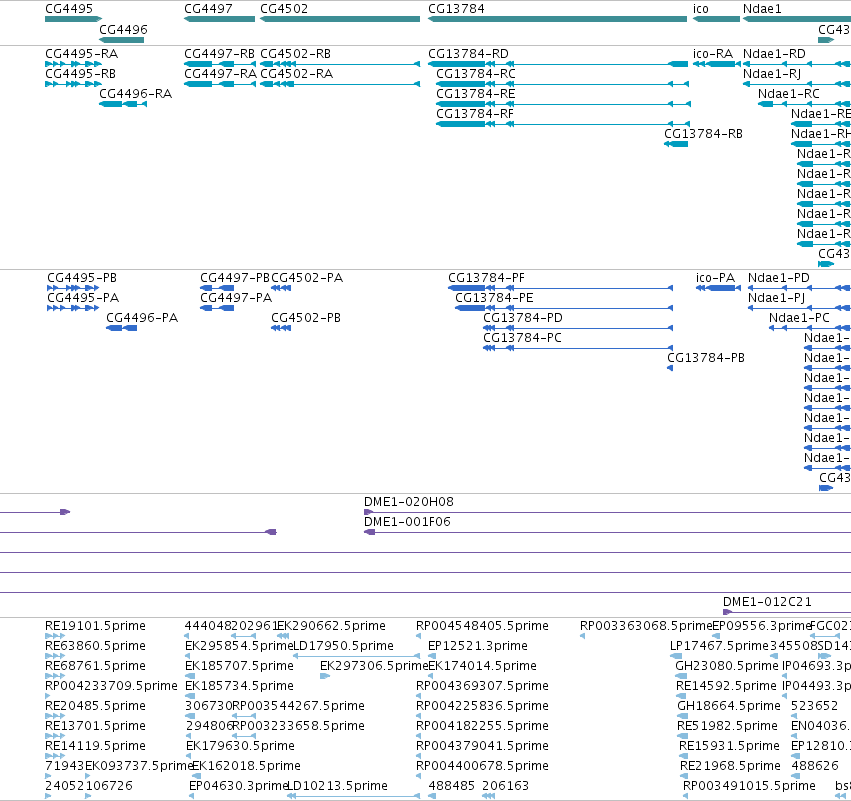The height and width of the screenshot is (801, 851).
Task: Click EST RP004233709.5prime
Action: (x=111, y=686)
